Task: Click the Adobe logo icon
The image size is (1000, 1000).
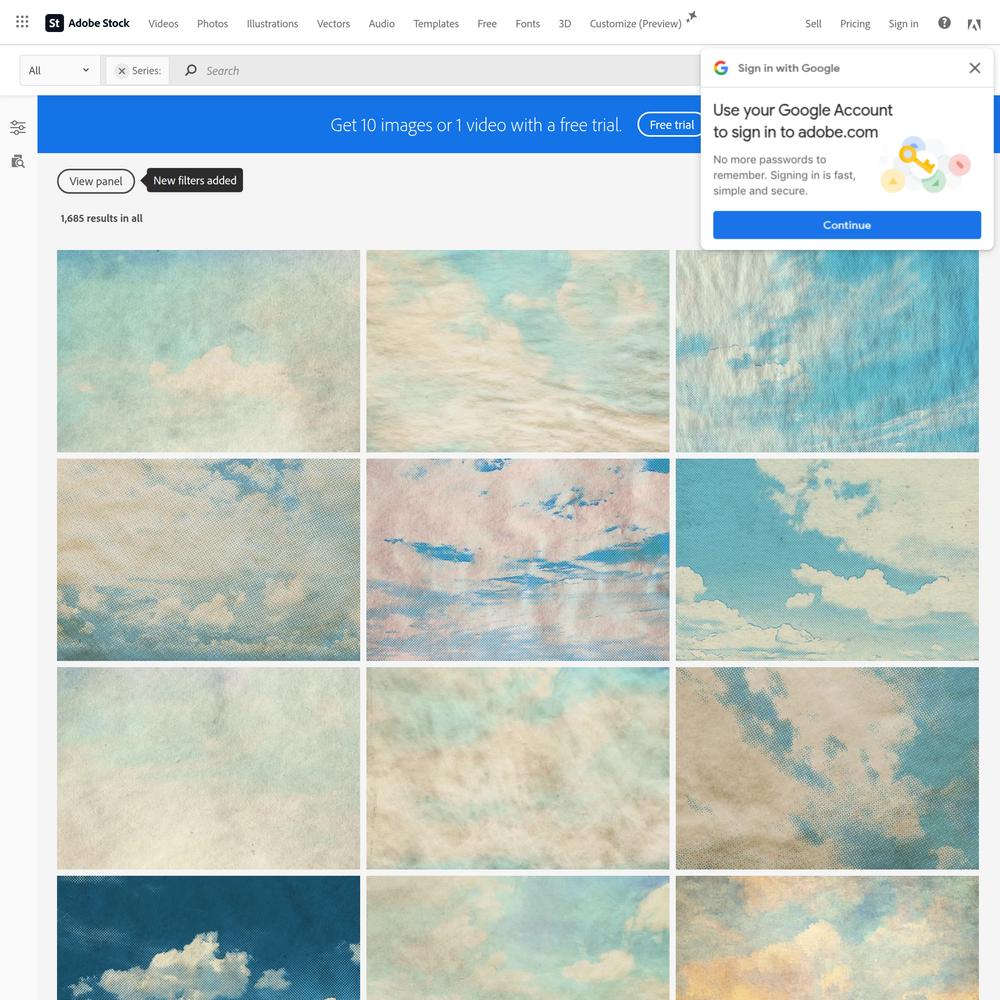Action: [974, 24]
